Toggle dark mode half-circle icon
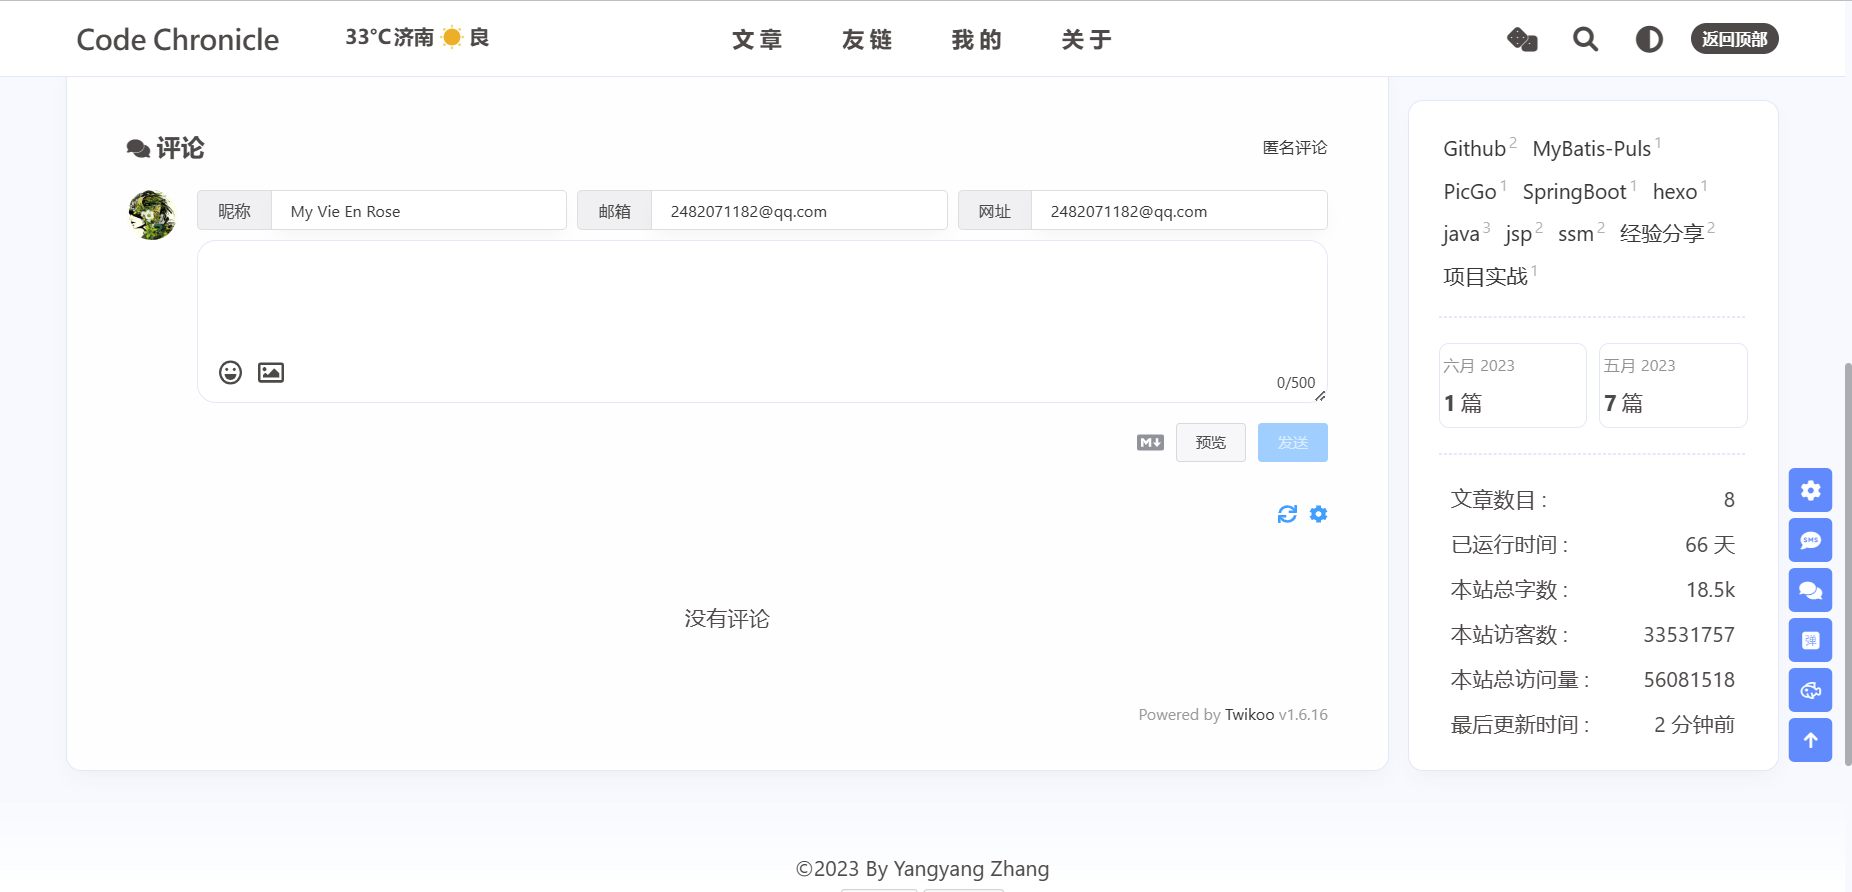The image size is (1852, 892). pos(1649,39)
